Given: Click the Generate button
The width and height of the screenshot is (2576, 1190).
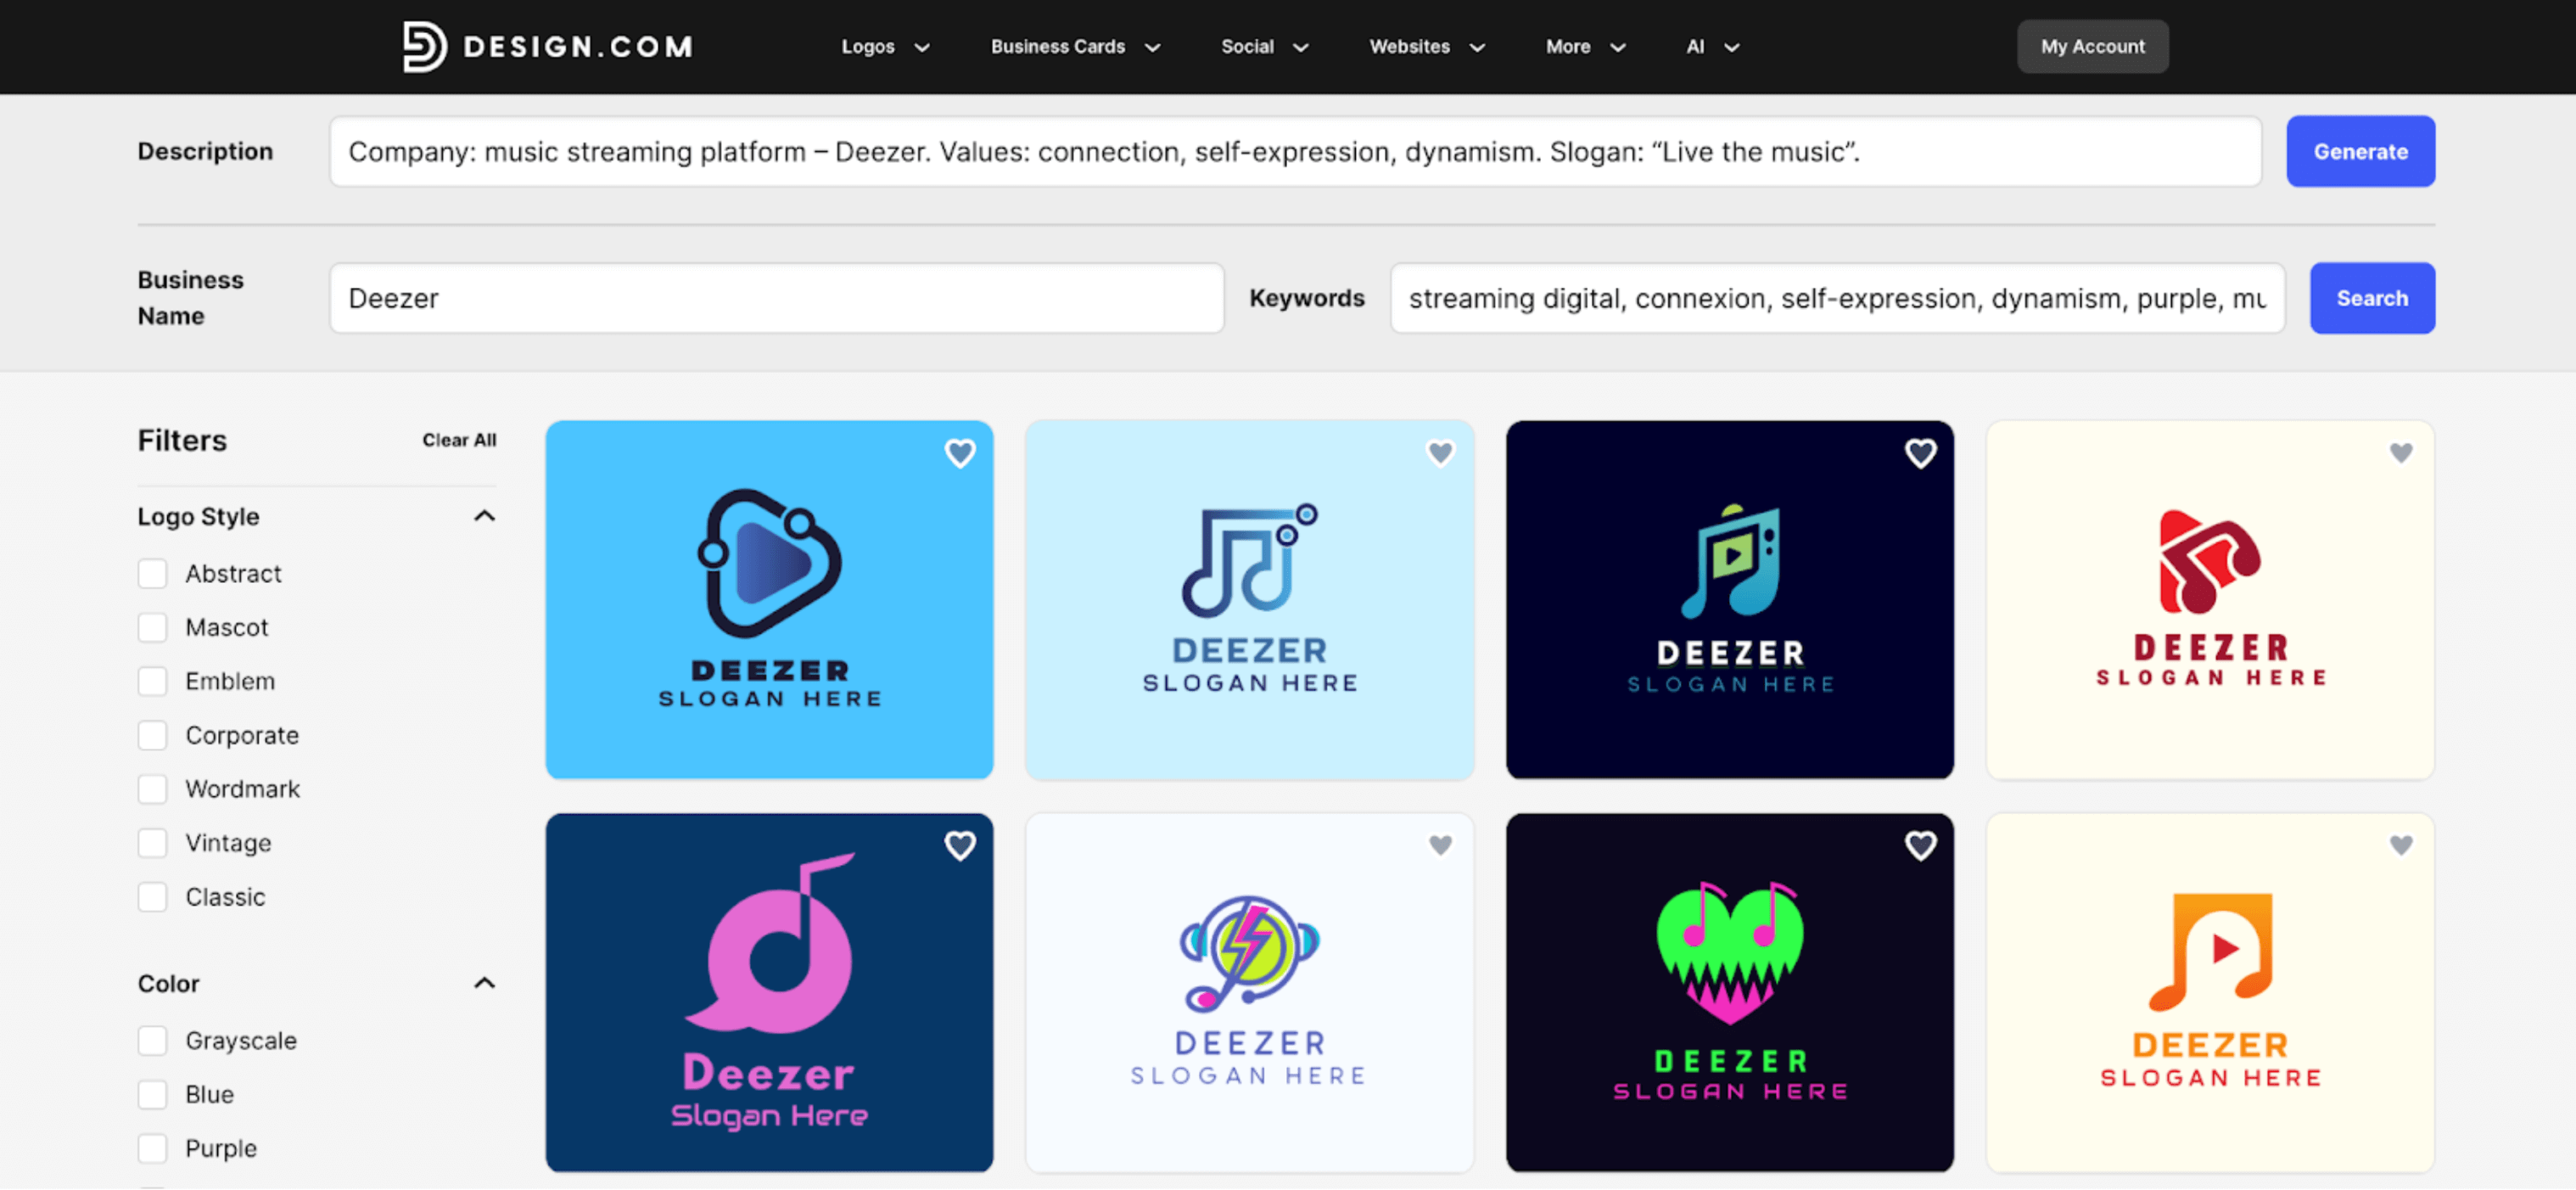Looking at the screenshot, I should click(2360, 151).
